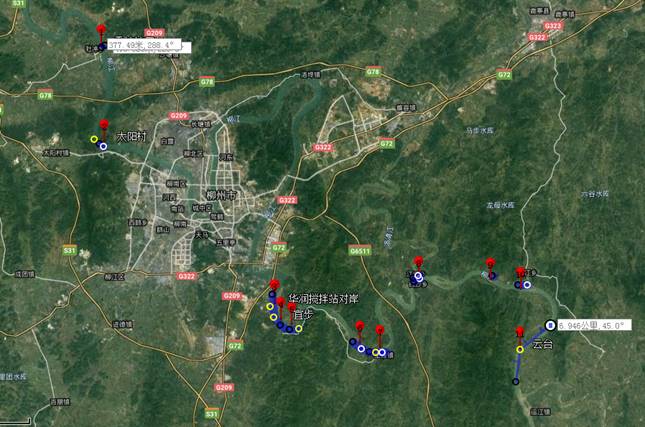The image size is (645, 427).
Task: Click the white-ringed marker below 太阳村 pin
Action: pyautogui.click(x=103, y=146)
